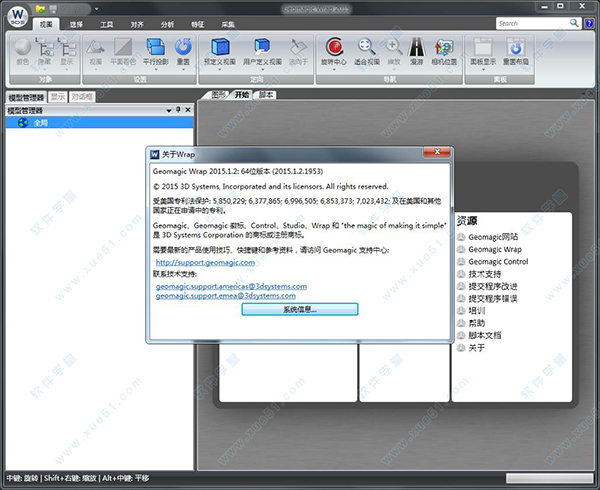Open help via the blue question mark icon
600x490 pixels.
tap(589, 23)
